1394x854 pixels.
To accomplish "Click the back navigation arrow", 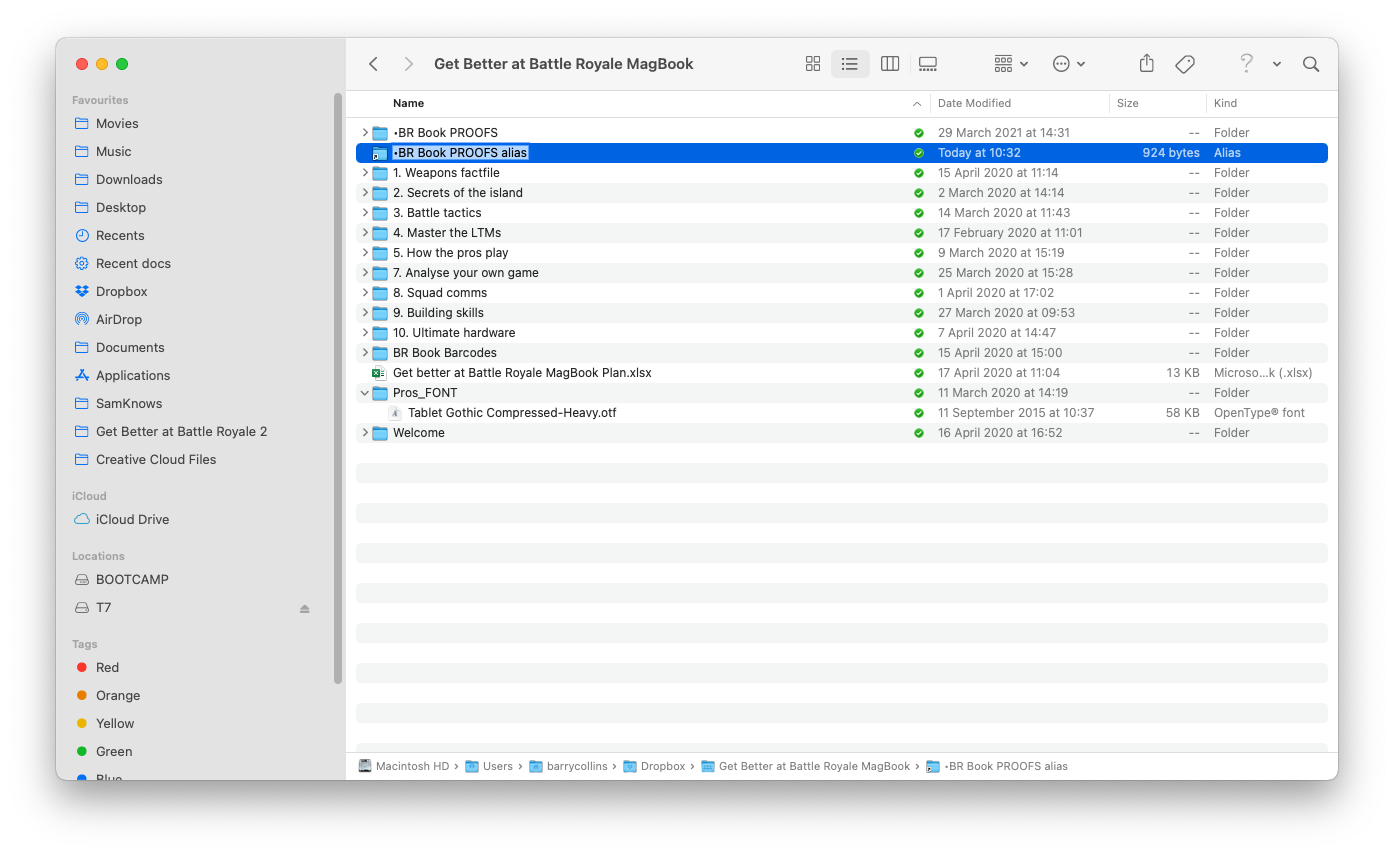I will (373, 63).
